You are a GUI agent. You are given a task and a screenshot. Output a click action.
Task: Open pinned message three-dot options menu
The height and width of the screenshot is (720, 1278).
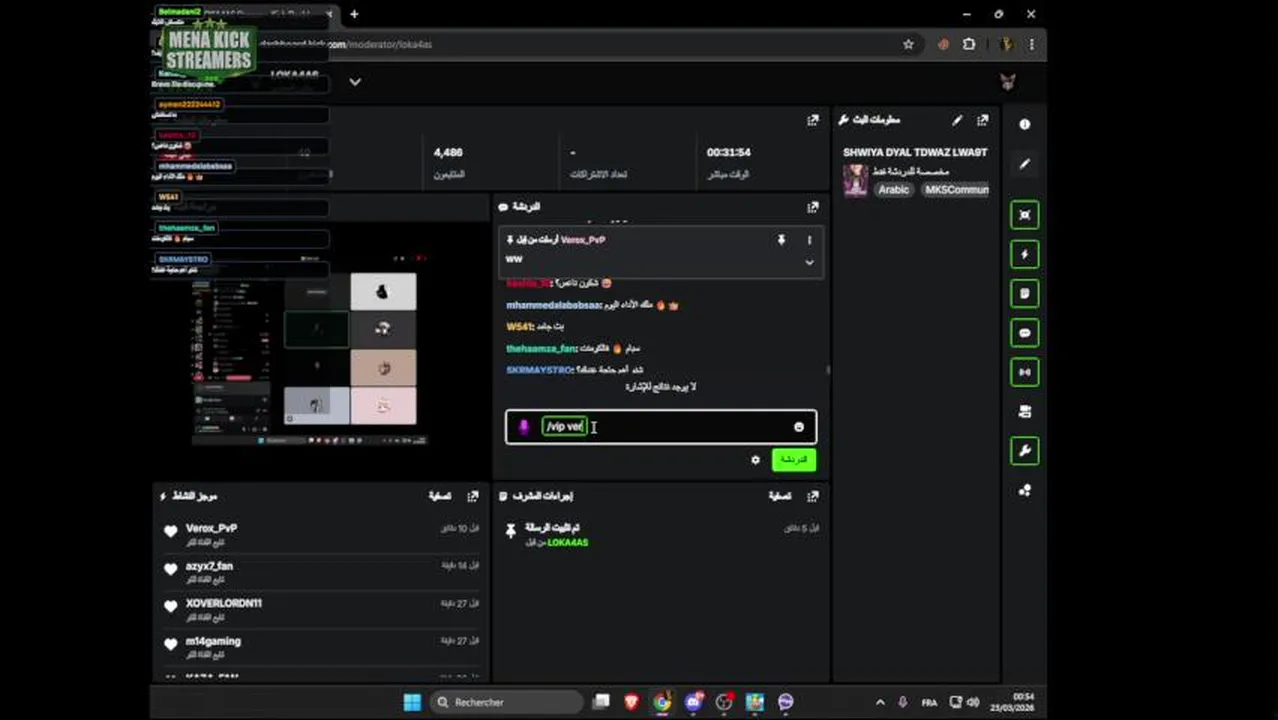pos(809,240)
